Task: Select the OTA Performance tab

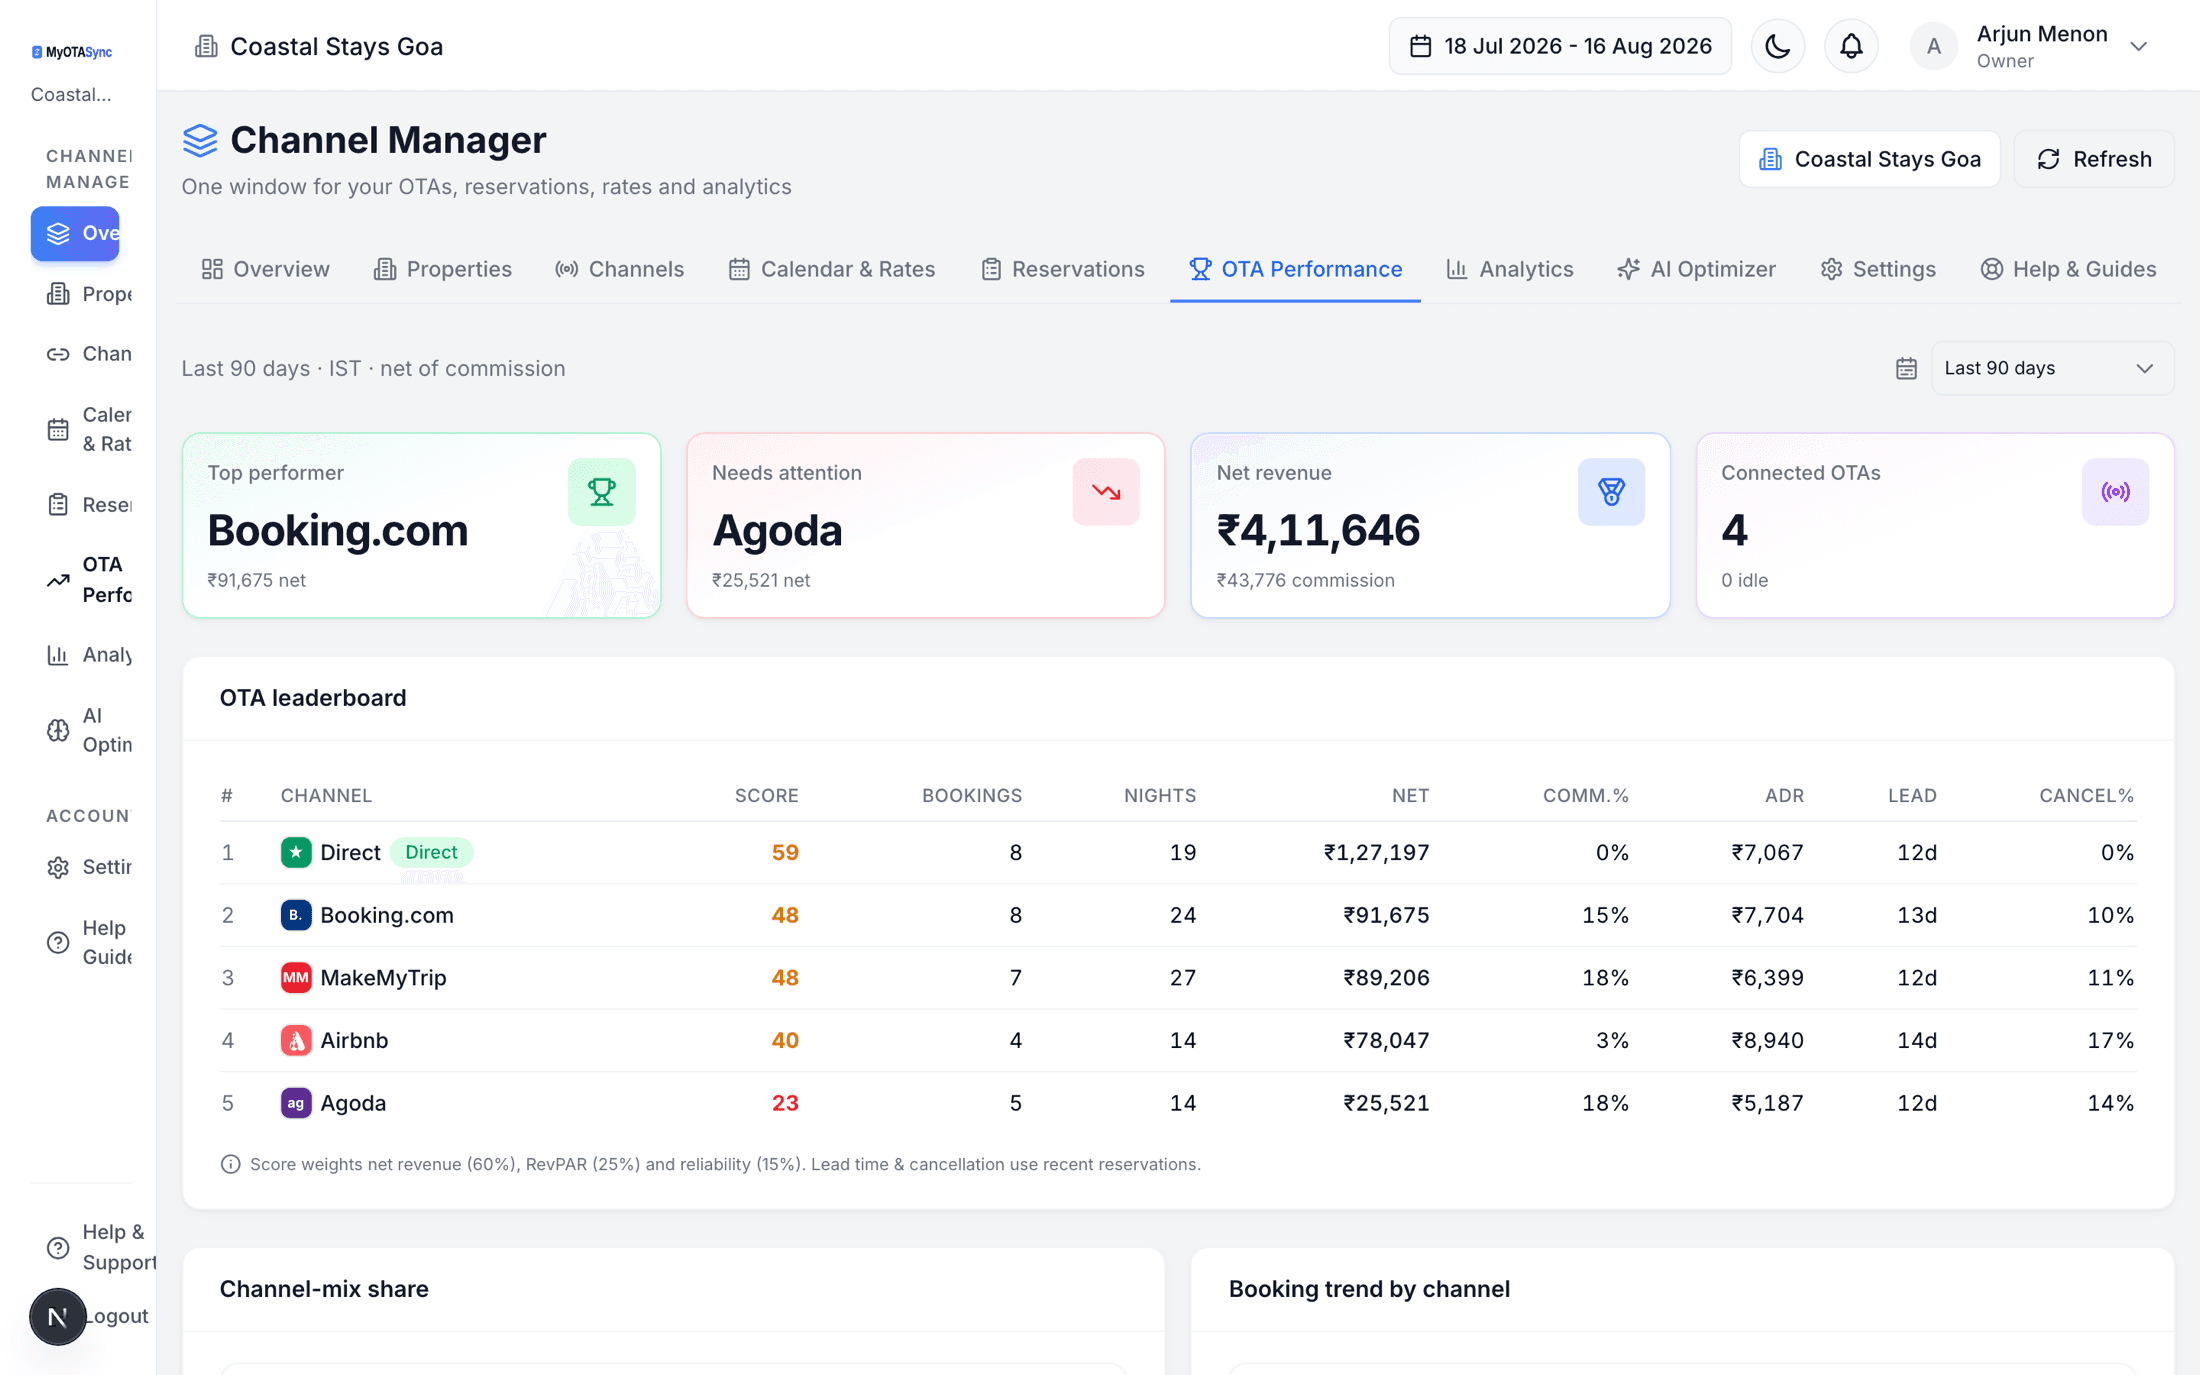Action: [x=1296, y=269]
